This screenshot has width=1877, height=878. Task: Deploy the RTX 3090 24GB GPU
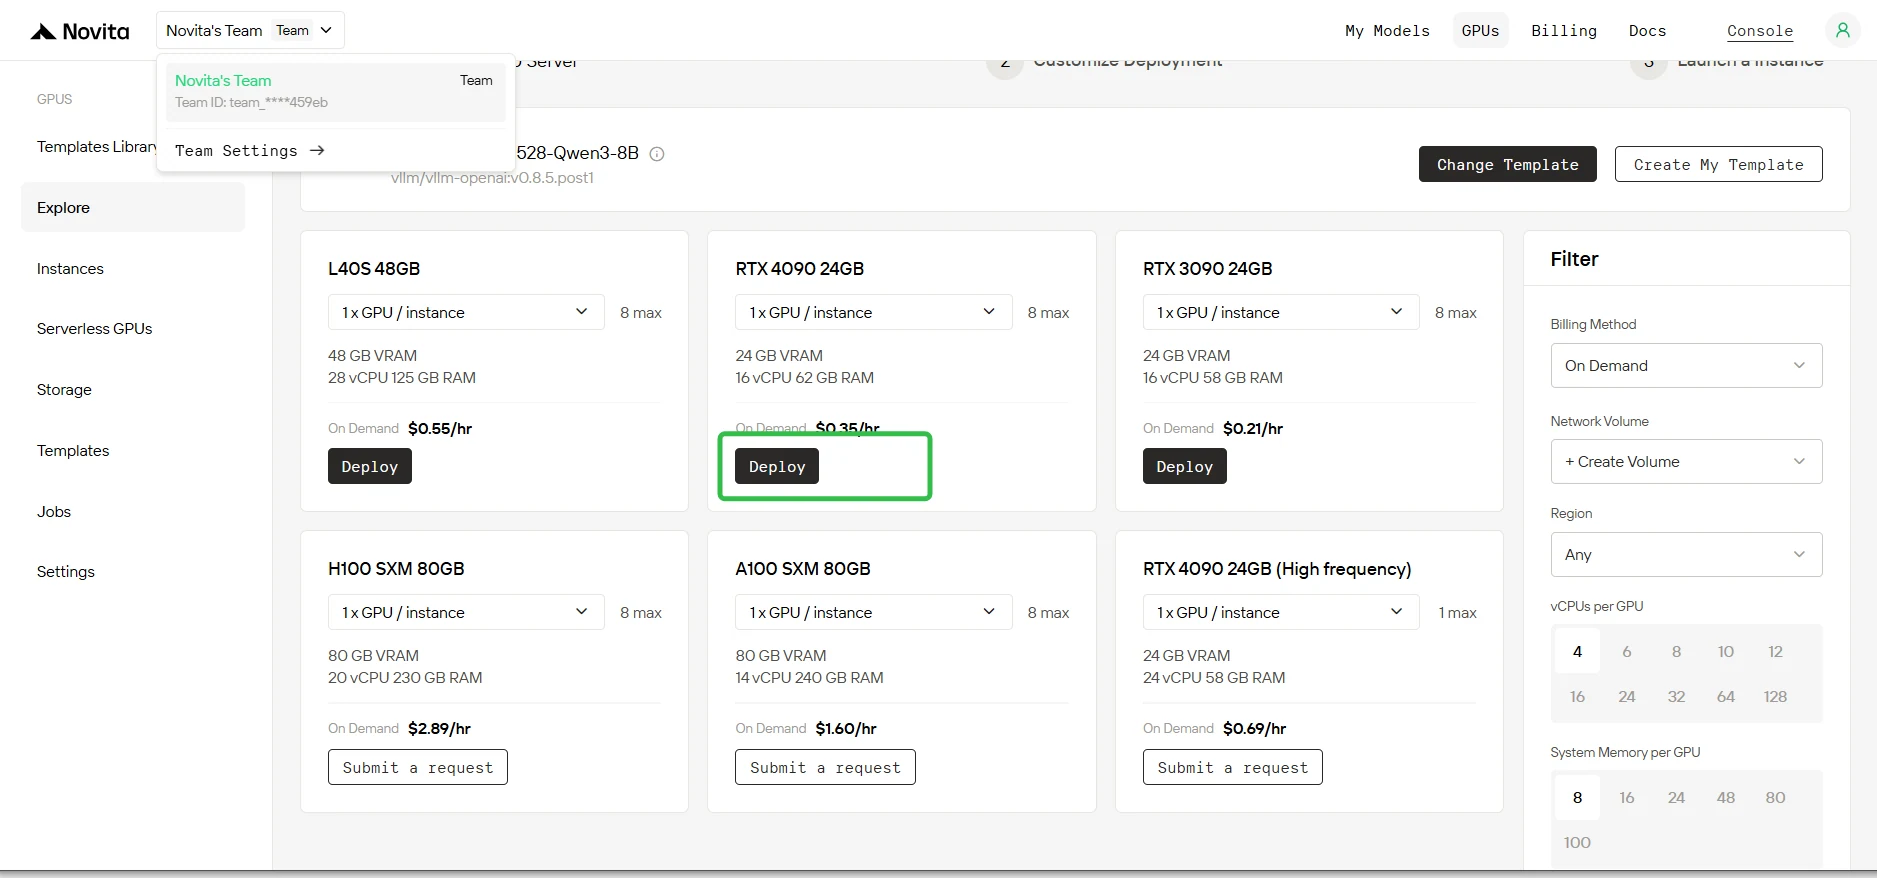(x=1185, y=466)
